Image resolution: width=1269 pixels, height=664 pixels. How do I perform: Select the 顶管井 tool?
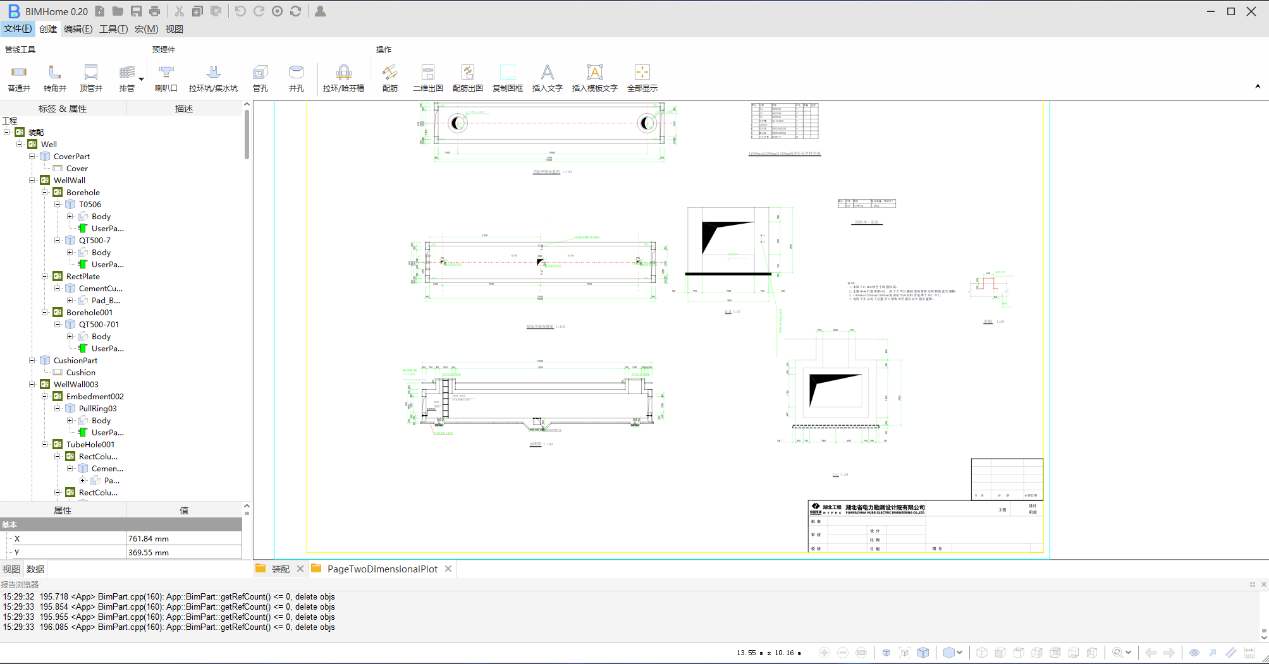tap(91, 79)
